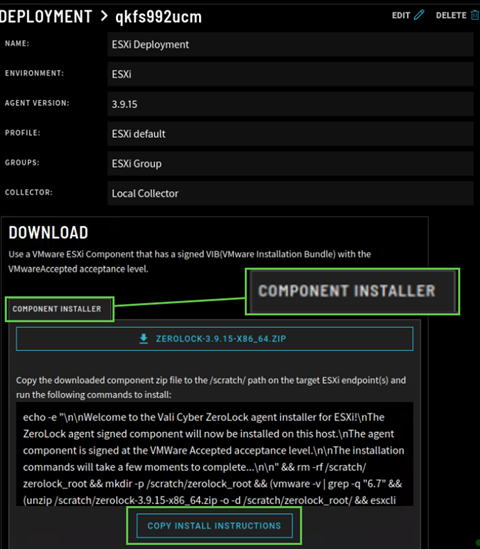Click the download arrow icon beside ZEROLOCK zip

pos(144,339)
